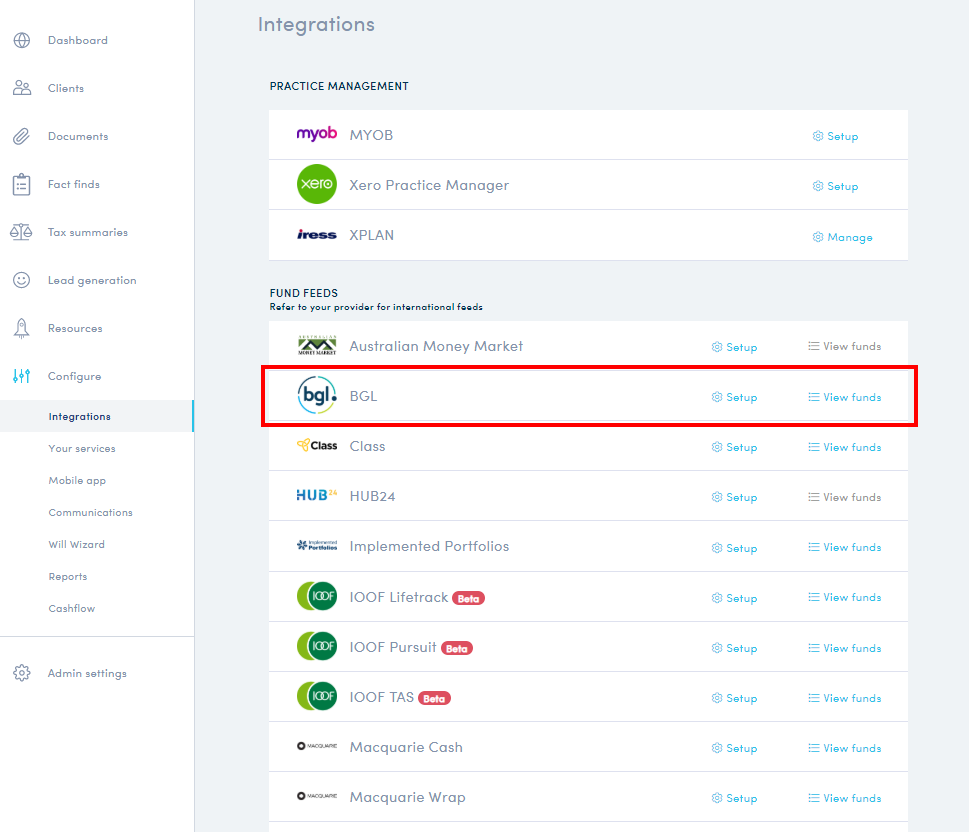Click the Configure sliders icon
The image size is (969, 832).
pyautogui.click(x=22, y=376)
